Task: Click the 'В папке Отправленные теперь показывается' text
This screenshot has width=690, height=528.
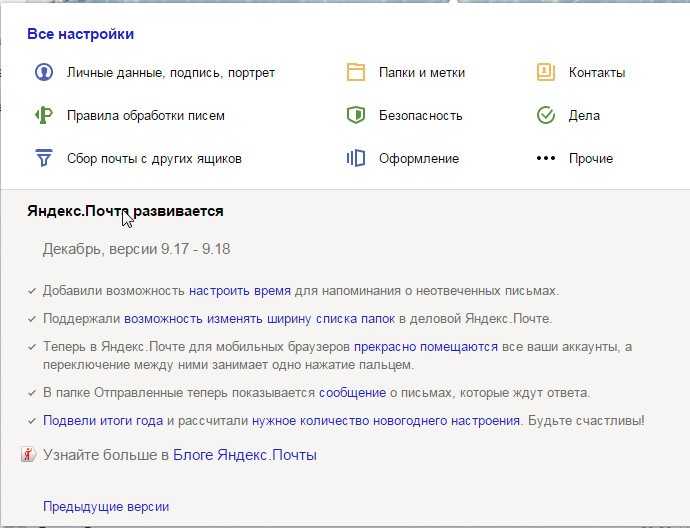Action: [179, 392]
